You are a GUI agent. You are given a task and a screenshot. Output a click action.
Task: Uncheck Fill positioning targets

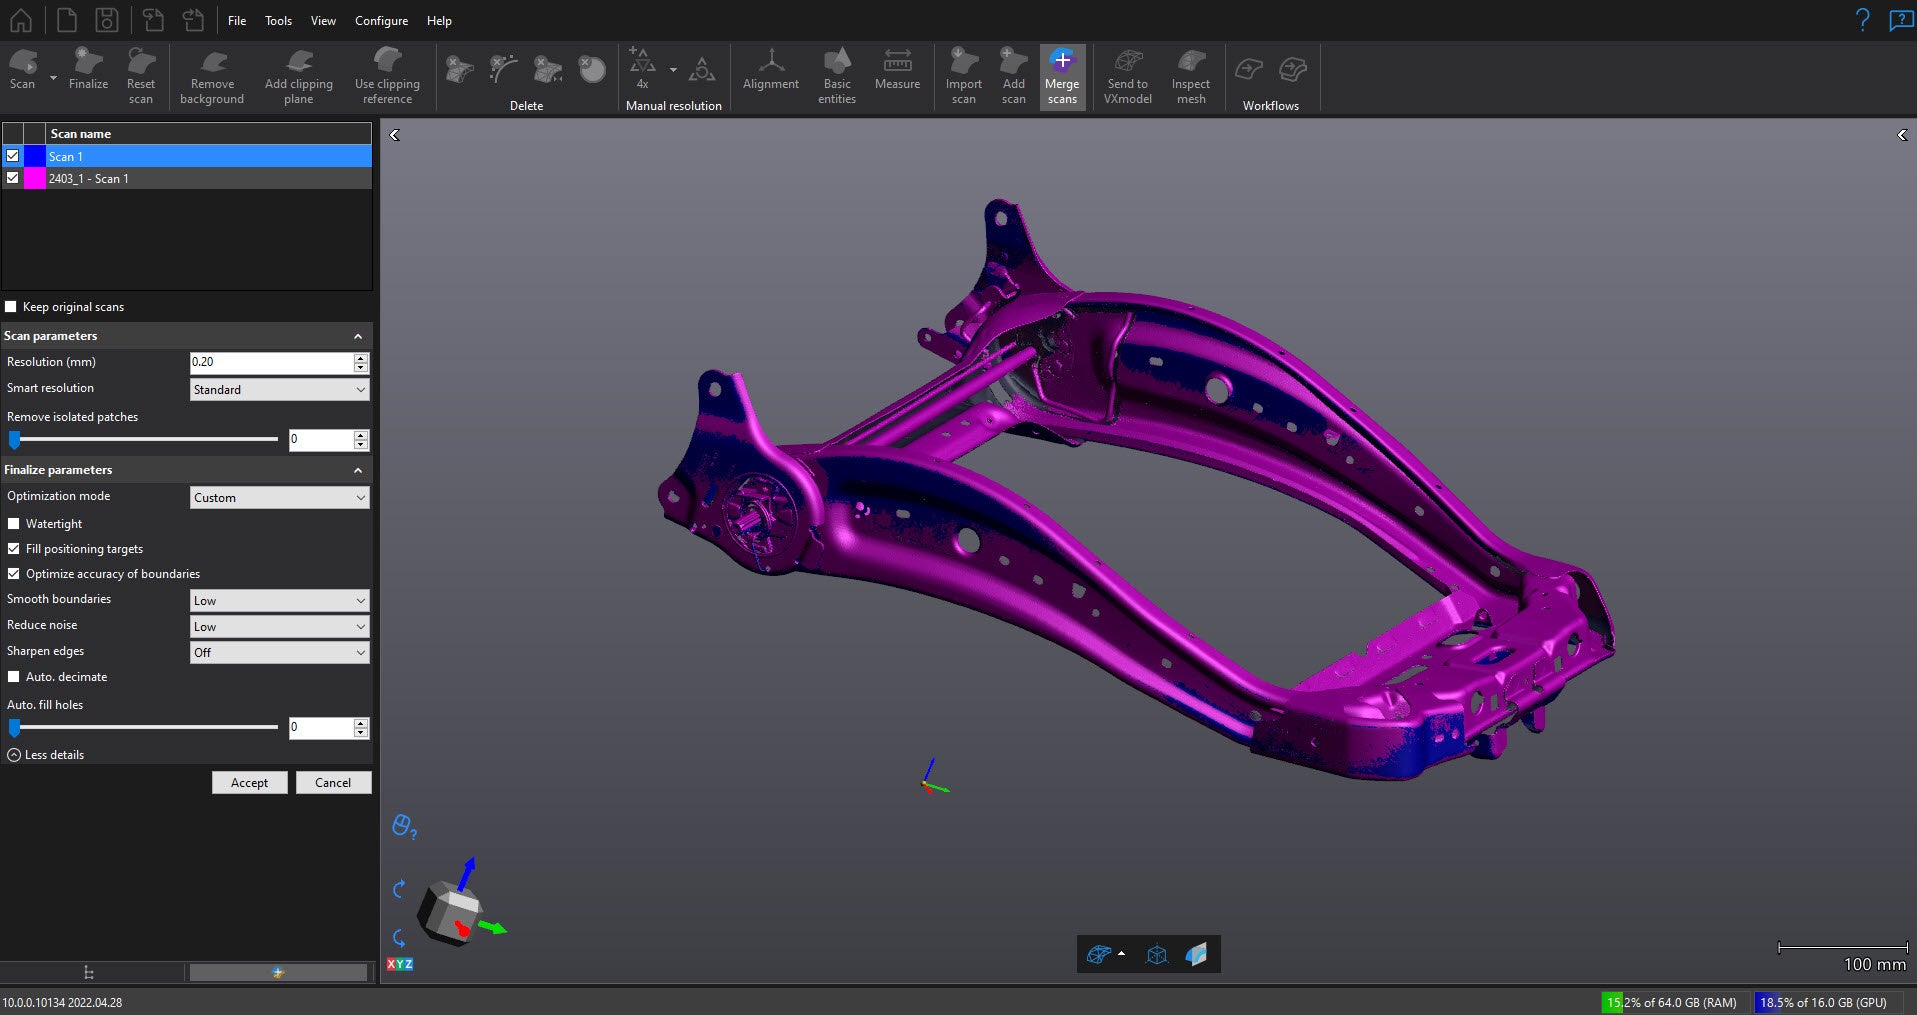pos(14,549)
